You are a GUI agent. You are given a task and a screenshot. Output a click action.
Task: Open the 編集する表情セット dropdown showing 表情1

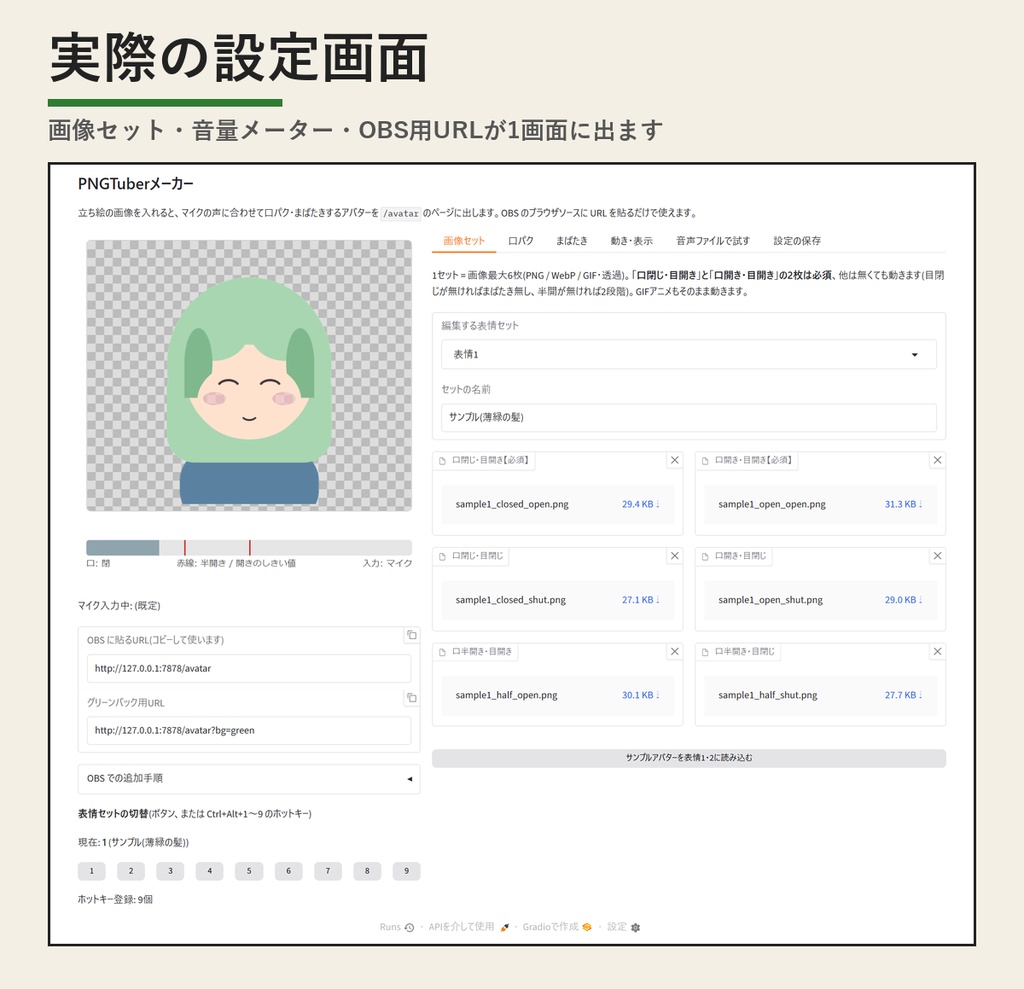[x=688, y=354]
